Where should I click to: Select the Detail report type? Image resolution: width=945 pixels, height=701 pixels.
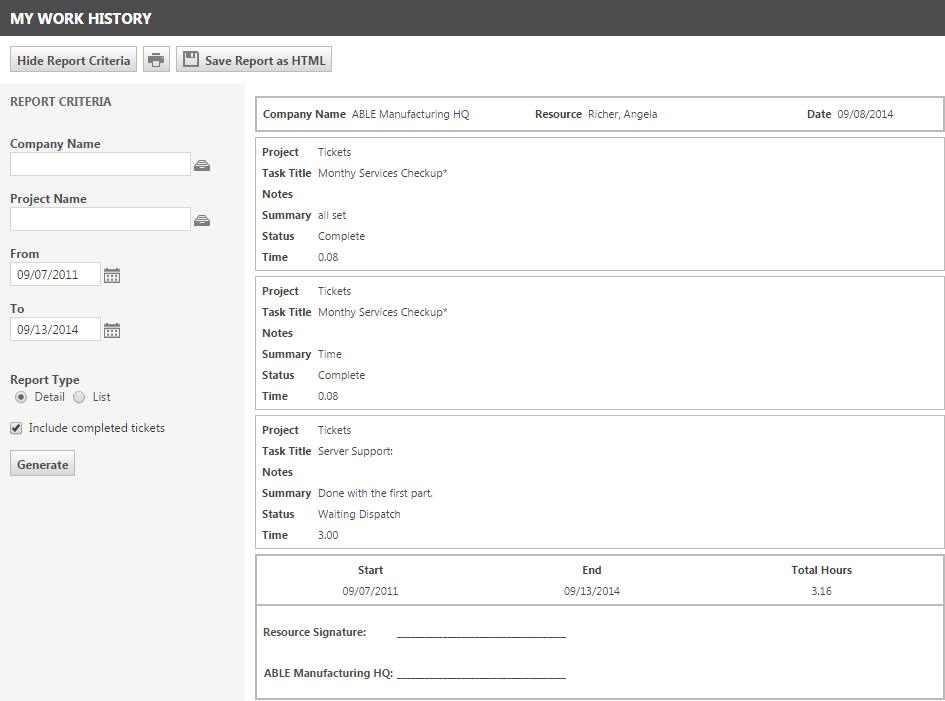pos(21,397)
